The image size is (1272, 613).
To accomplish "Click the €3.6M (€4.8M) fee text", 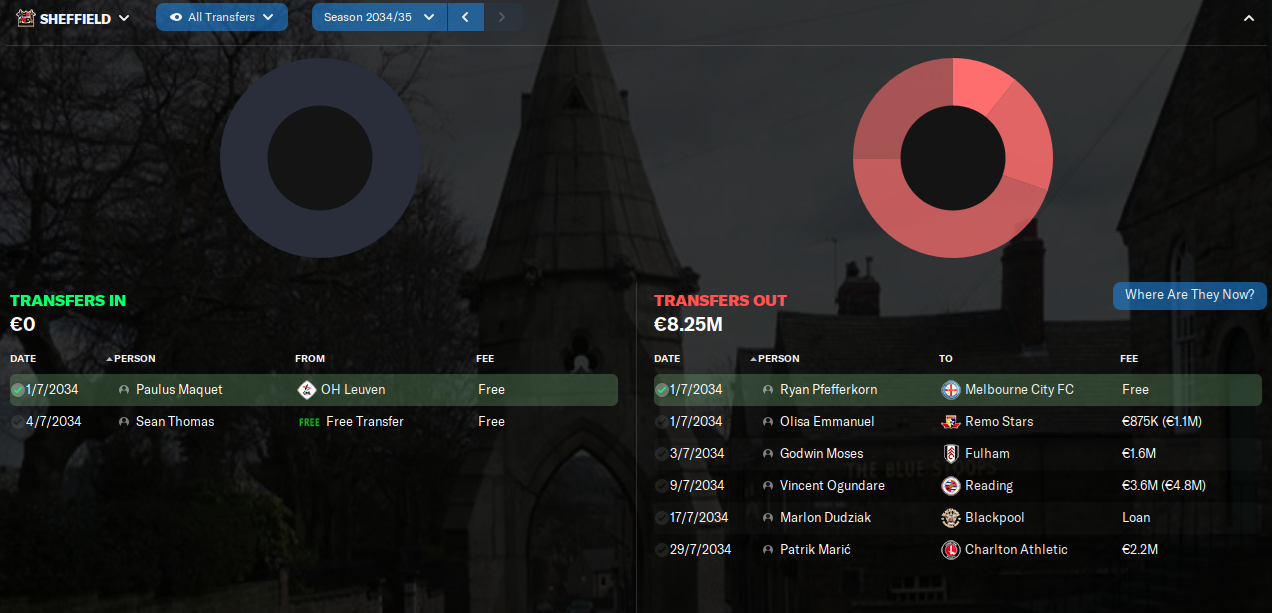I will coord(1163,486).
